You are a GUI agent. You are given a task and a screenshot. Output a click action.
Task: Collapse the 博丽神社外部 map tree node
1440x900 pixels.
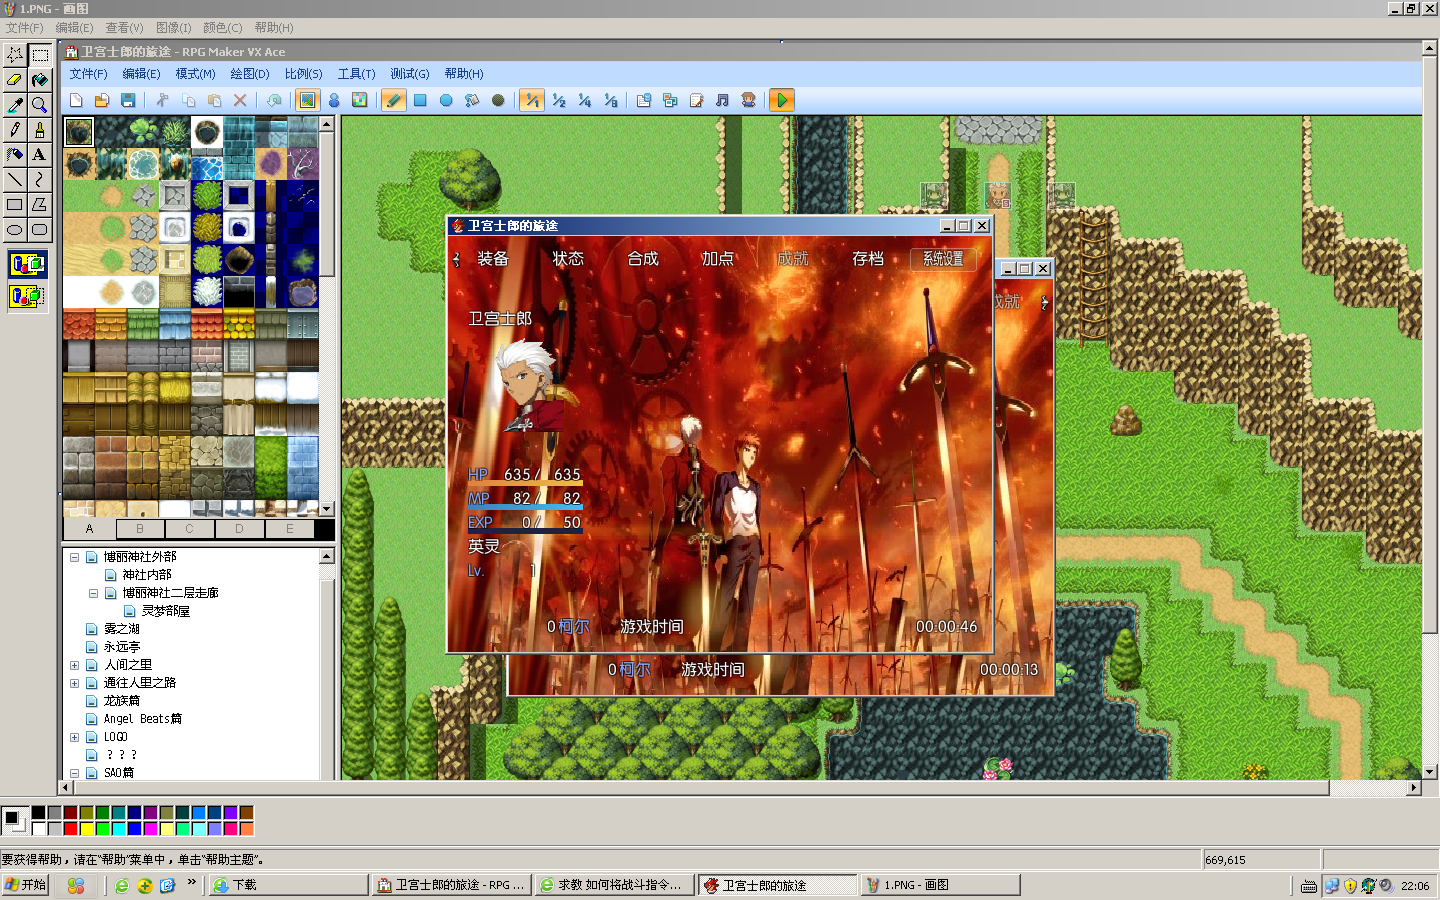pyautogui.click(x=74, y=557)
